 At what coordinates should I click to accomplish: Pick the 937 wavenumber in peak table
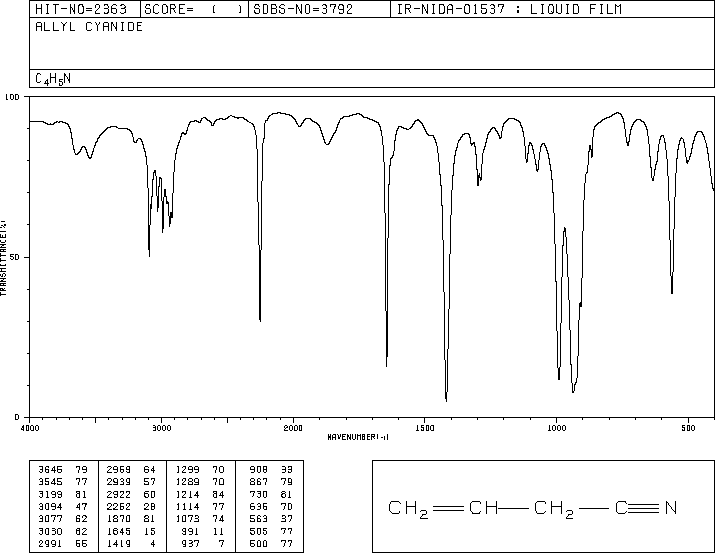coord(191,544)
